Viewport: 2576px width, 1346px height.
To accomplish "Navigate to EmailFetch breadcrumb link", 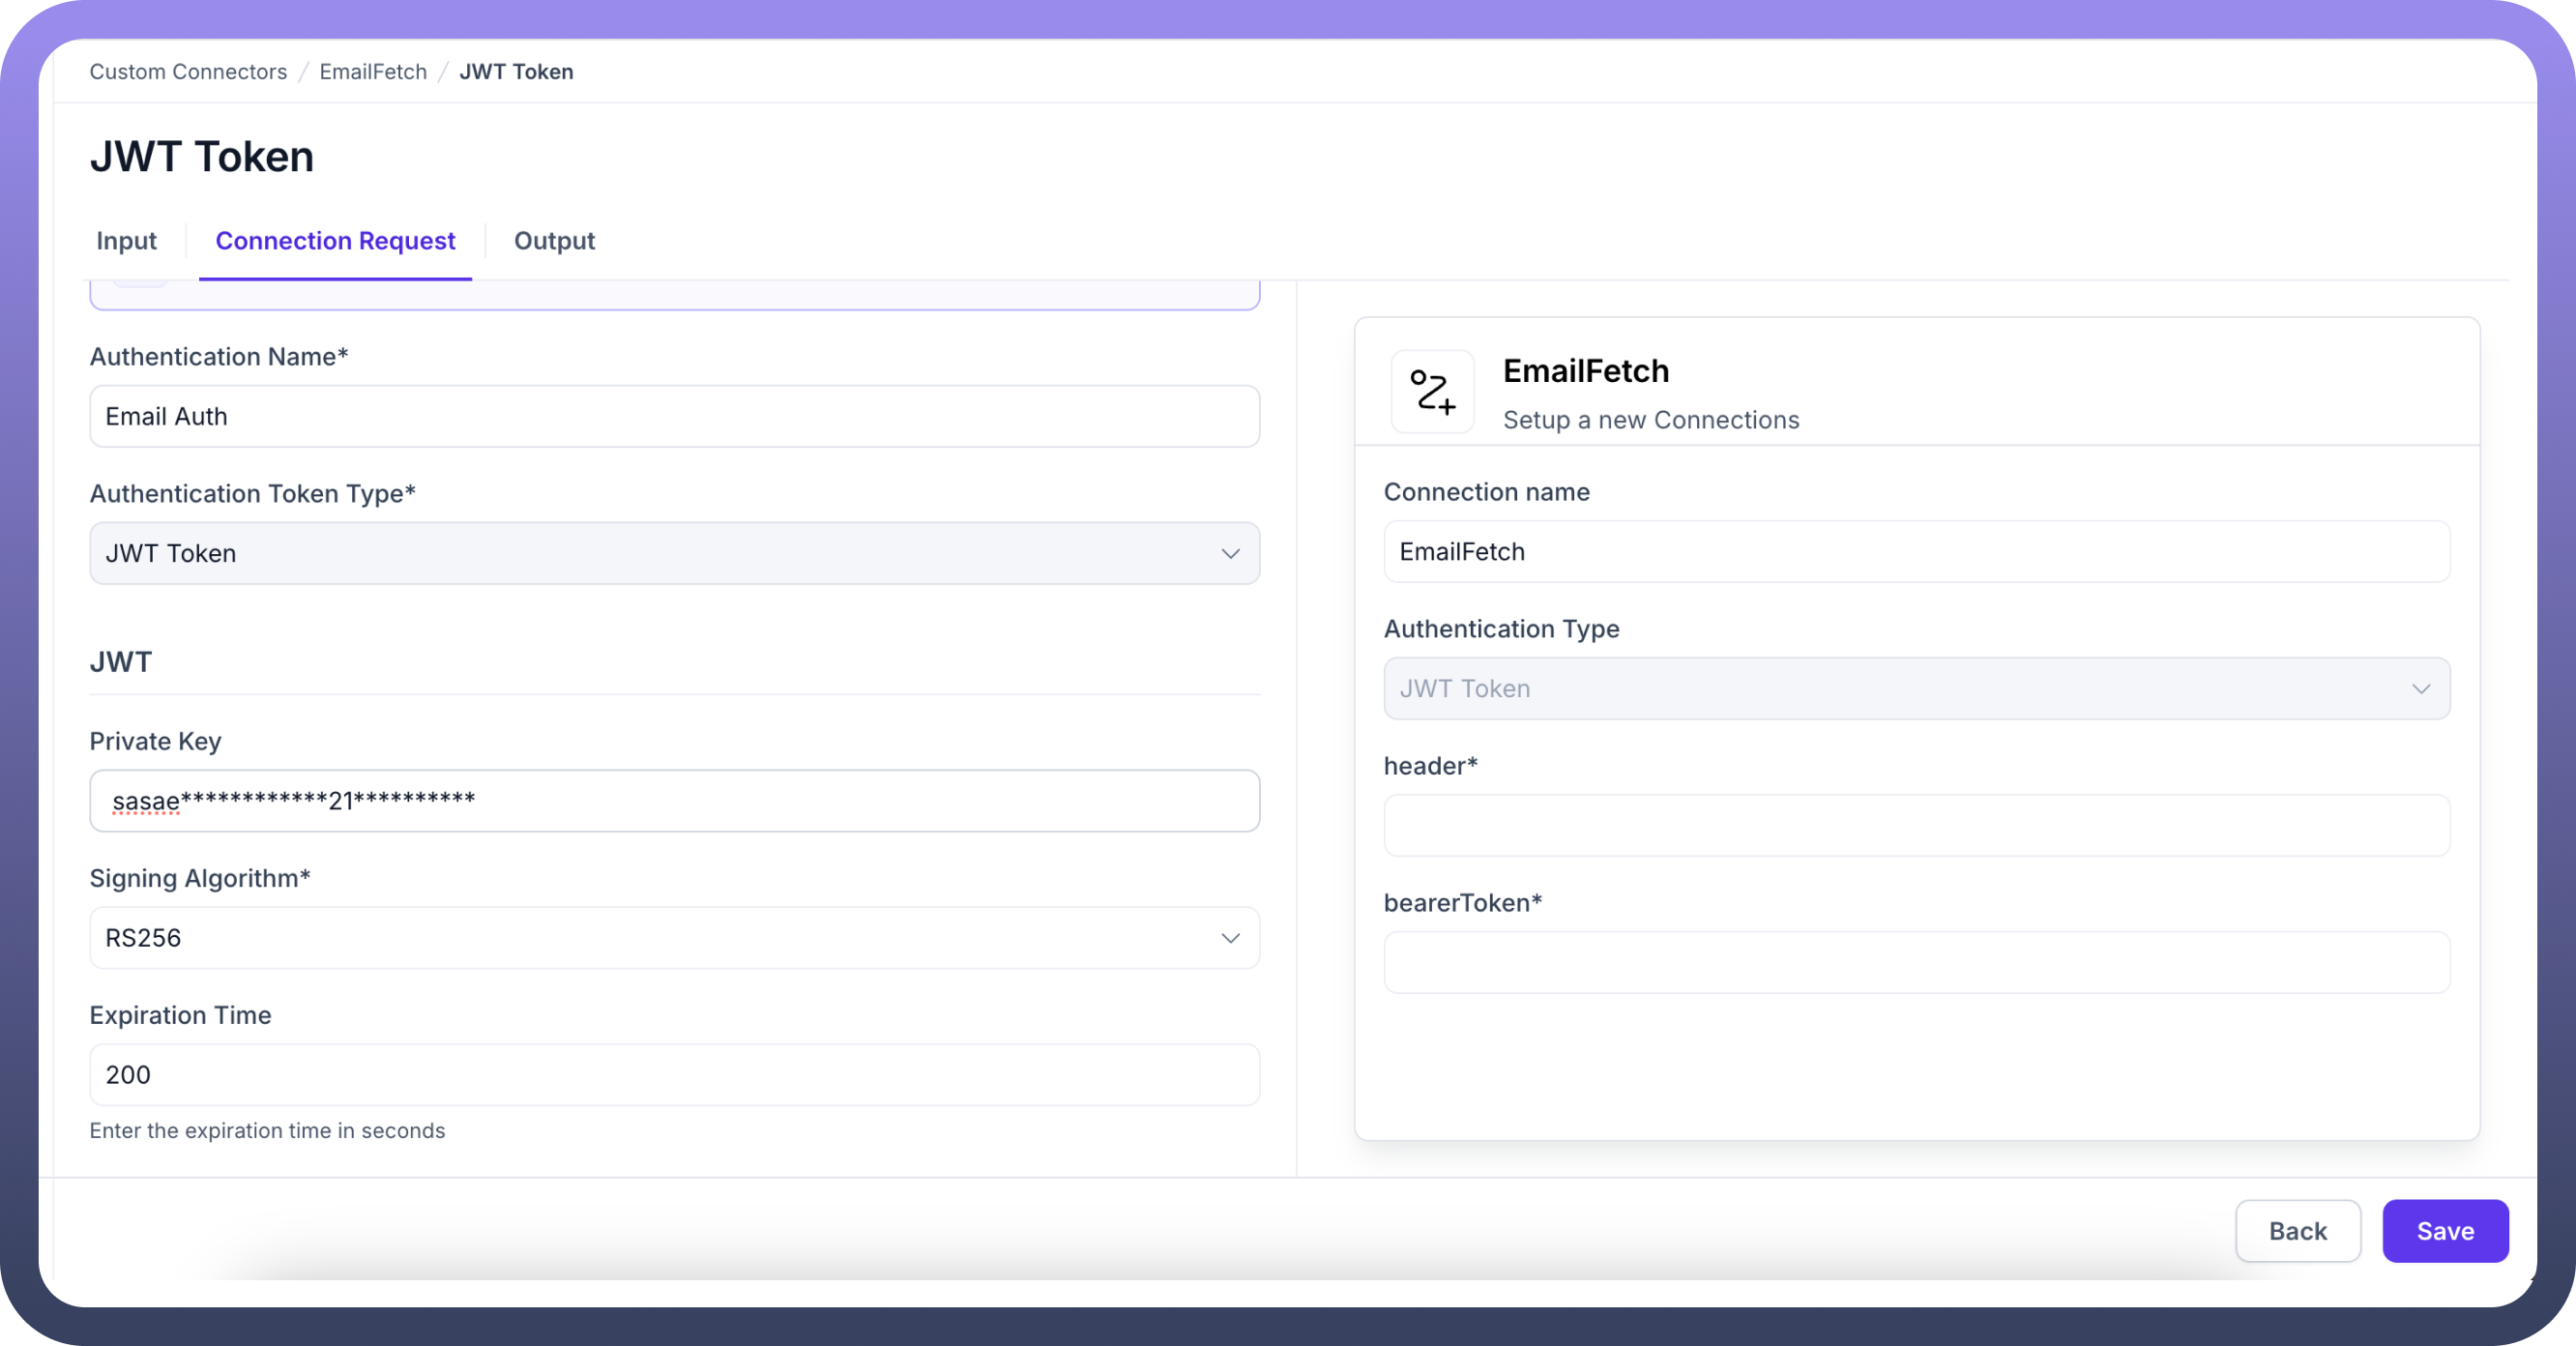I will point(373,72).
